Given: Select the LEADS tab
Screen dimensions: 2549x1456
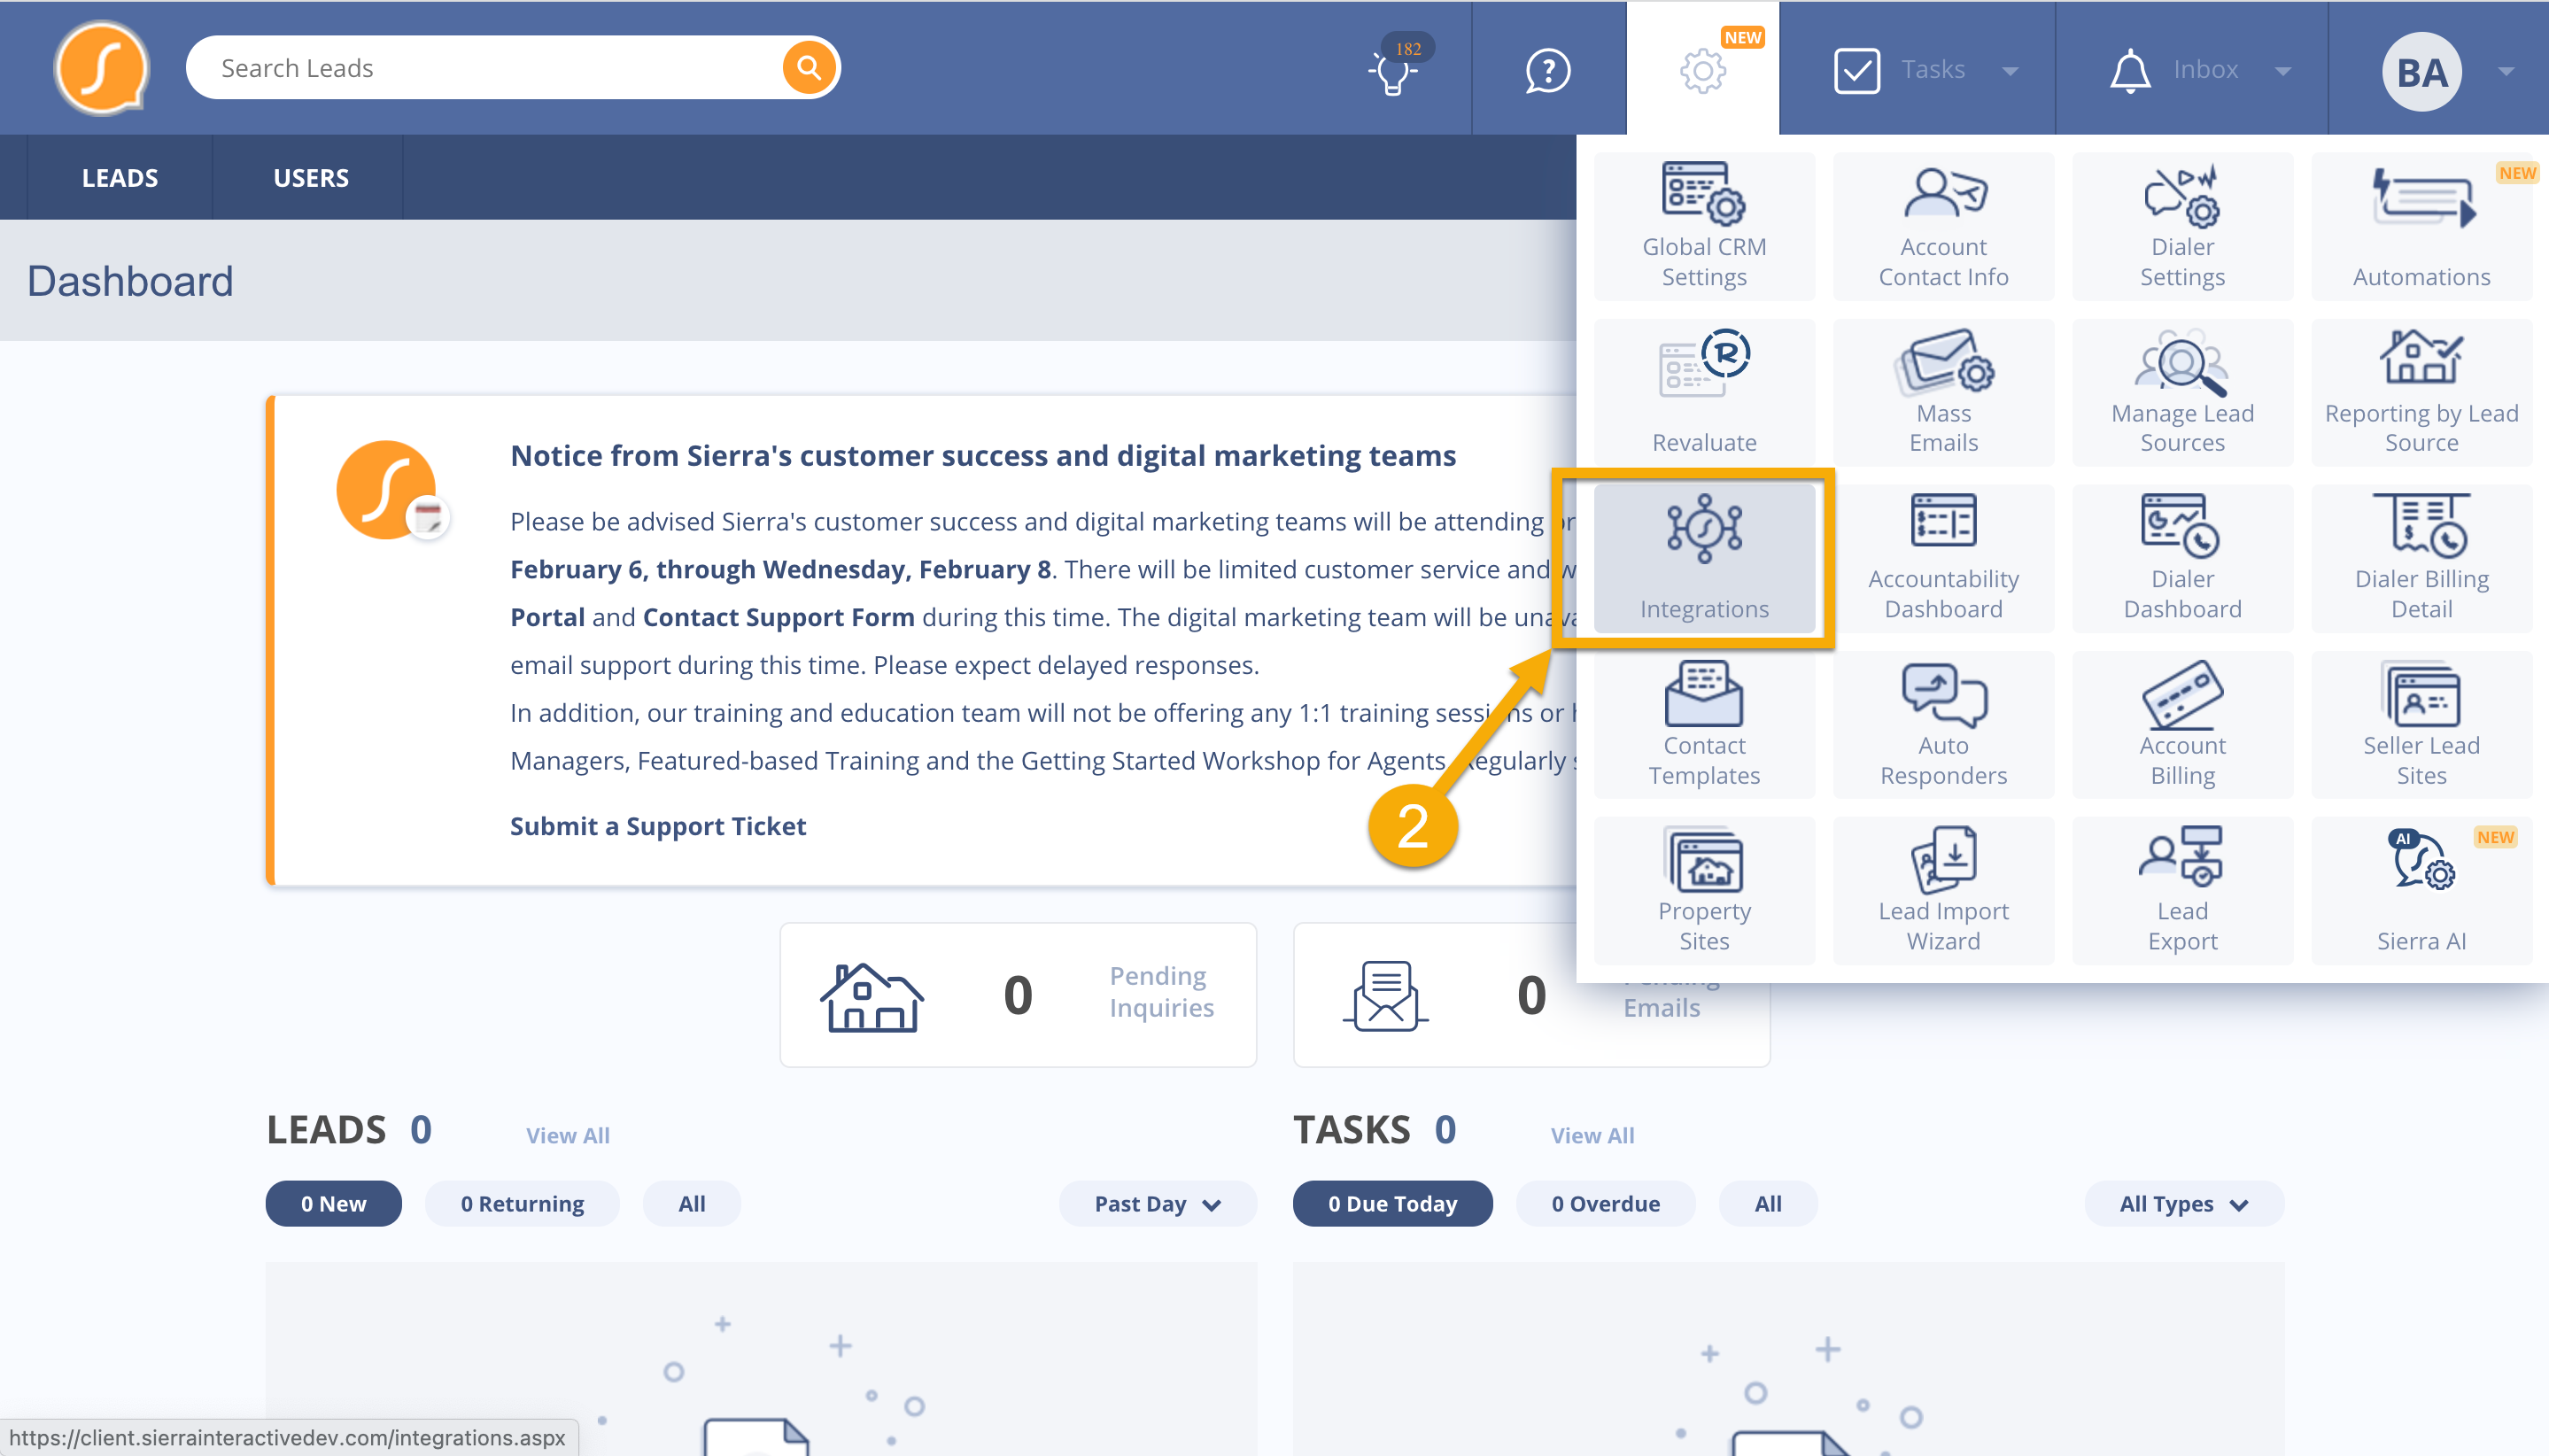Looking at the screenshot, I should [119, 177].
